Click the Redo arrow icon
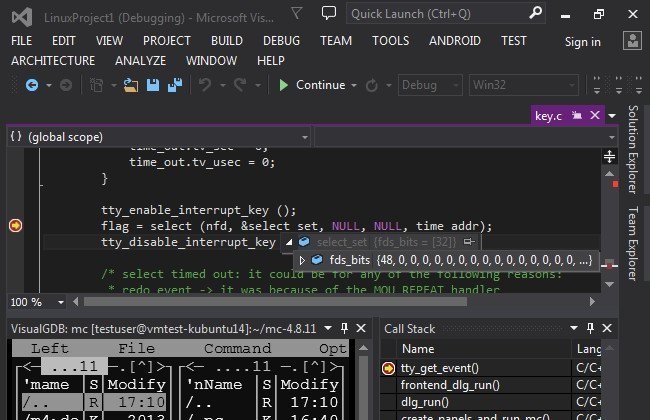The height and width of the screenshot is (420, 650). (x=240, y=85)
